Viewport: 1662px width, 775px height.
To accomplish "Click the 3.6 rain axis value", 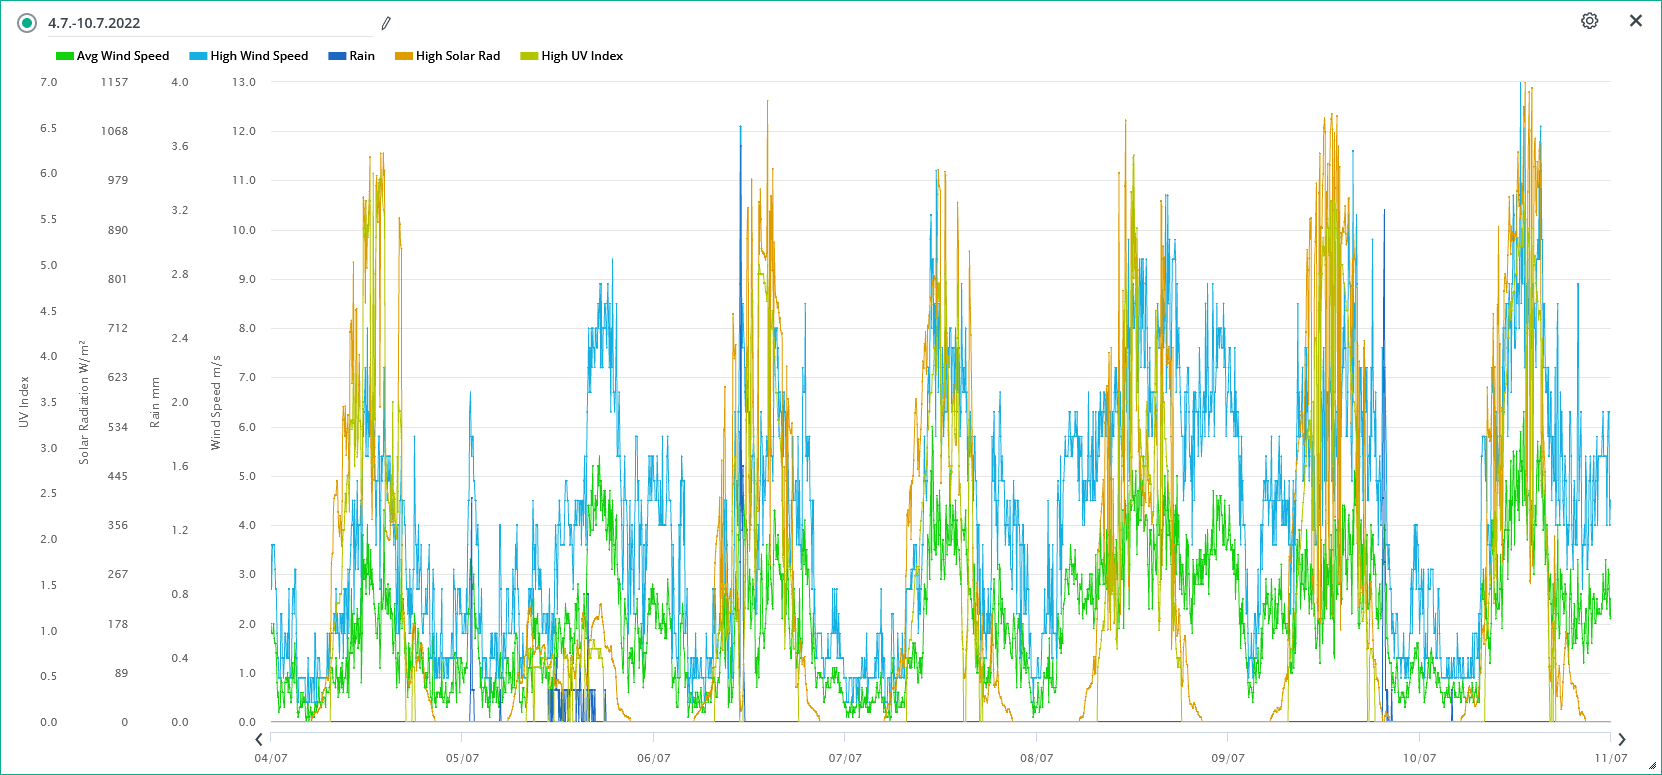I will click(x=180, y=146).
